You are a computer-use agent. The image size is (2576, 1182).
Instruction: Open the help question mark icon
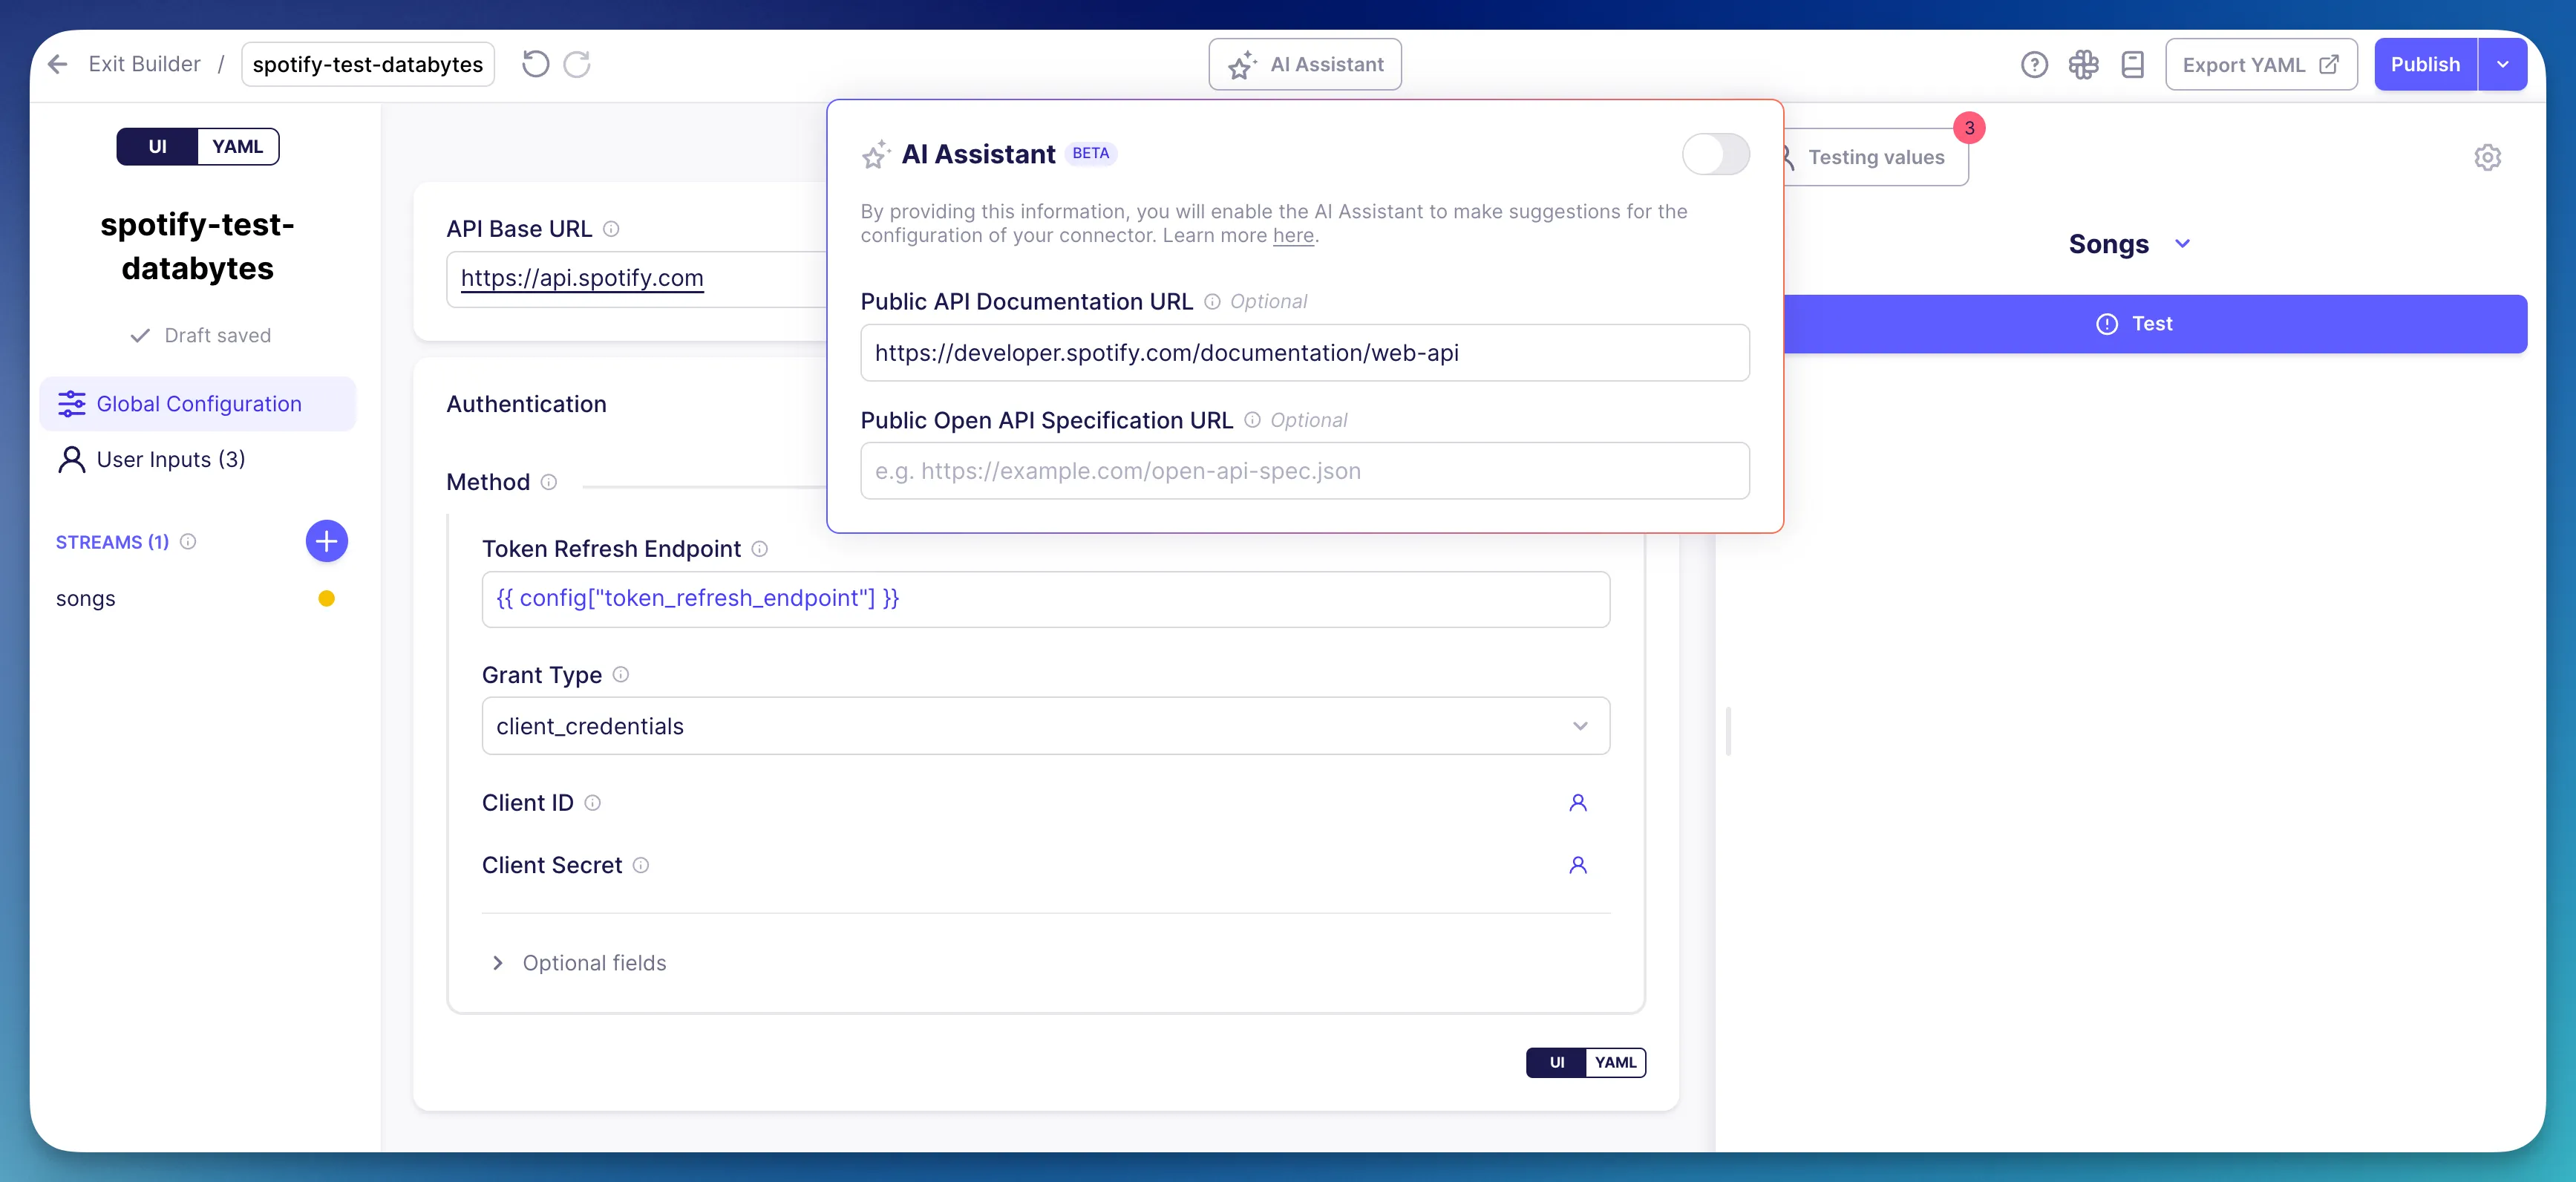point(2034,65)
